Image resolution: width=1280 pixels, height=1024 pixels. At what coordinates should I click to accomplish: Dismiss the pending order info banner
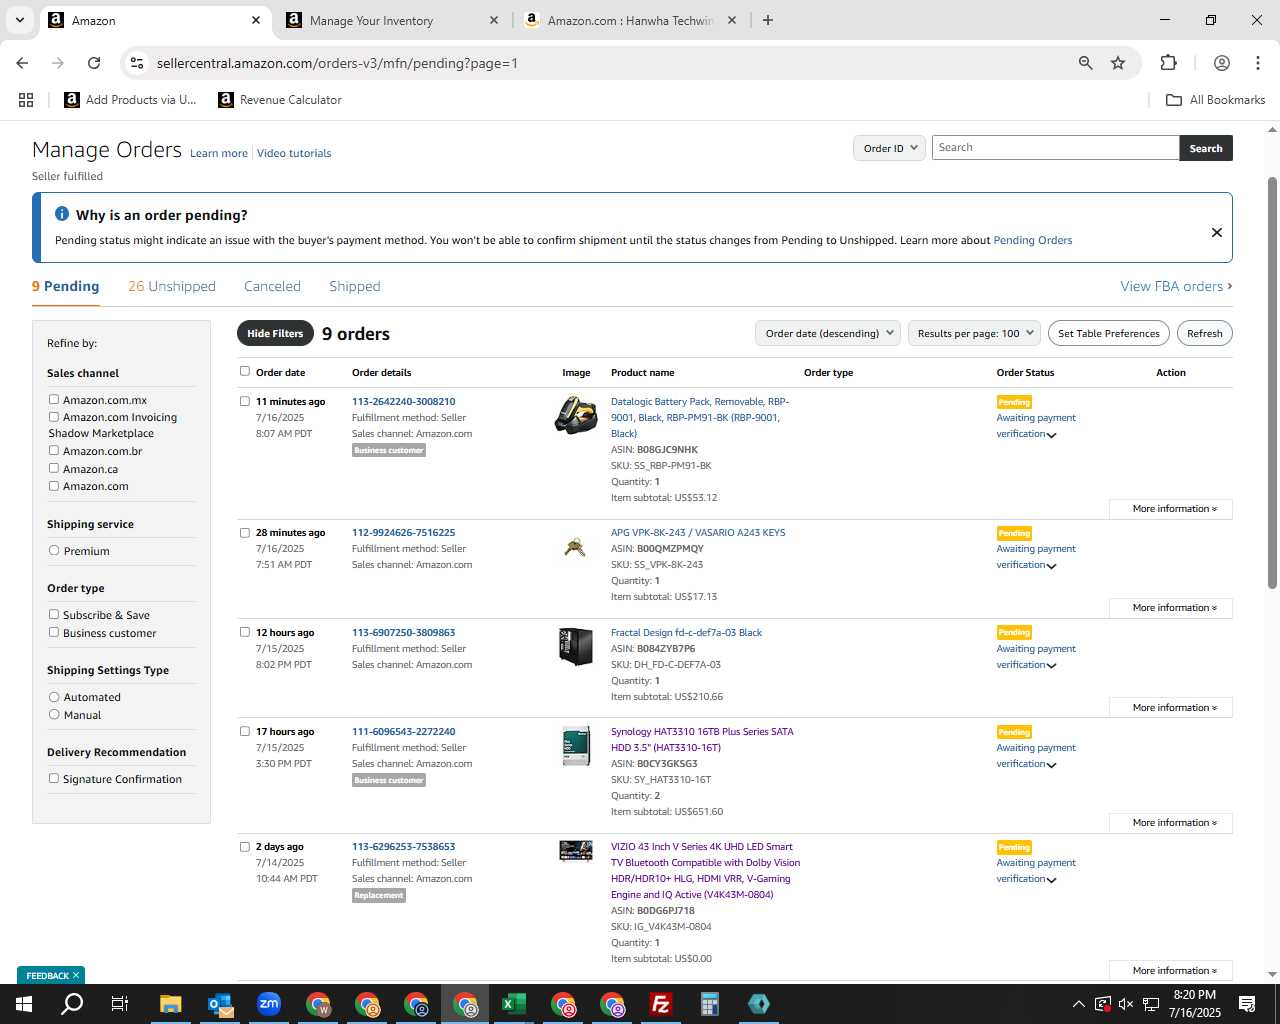click(x=1217, y=232)
